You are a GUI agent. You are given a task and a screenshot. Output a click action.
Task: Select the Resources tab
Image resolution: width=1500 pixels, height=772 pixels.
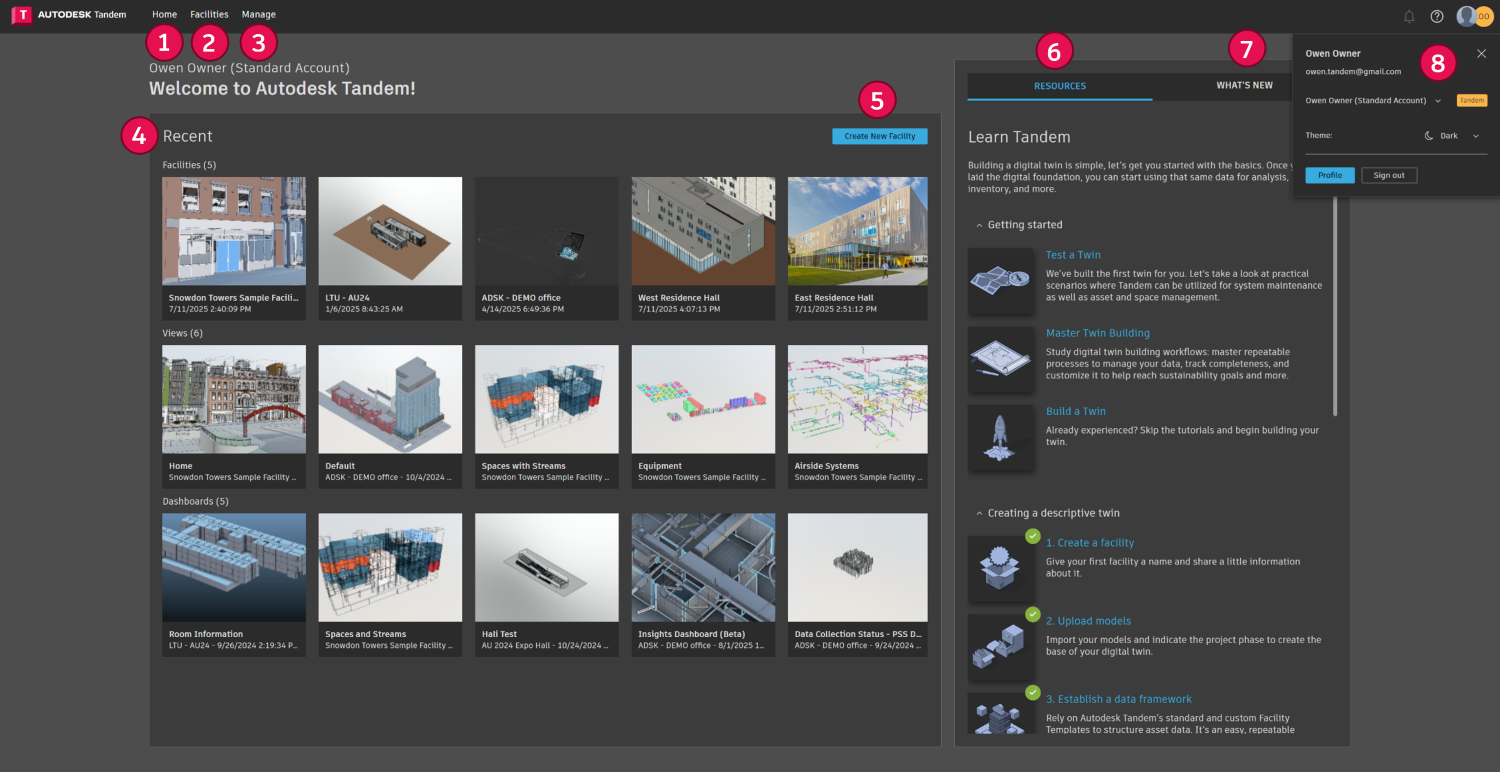point(1060,86)
